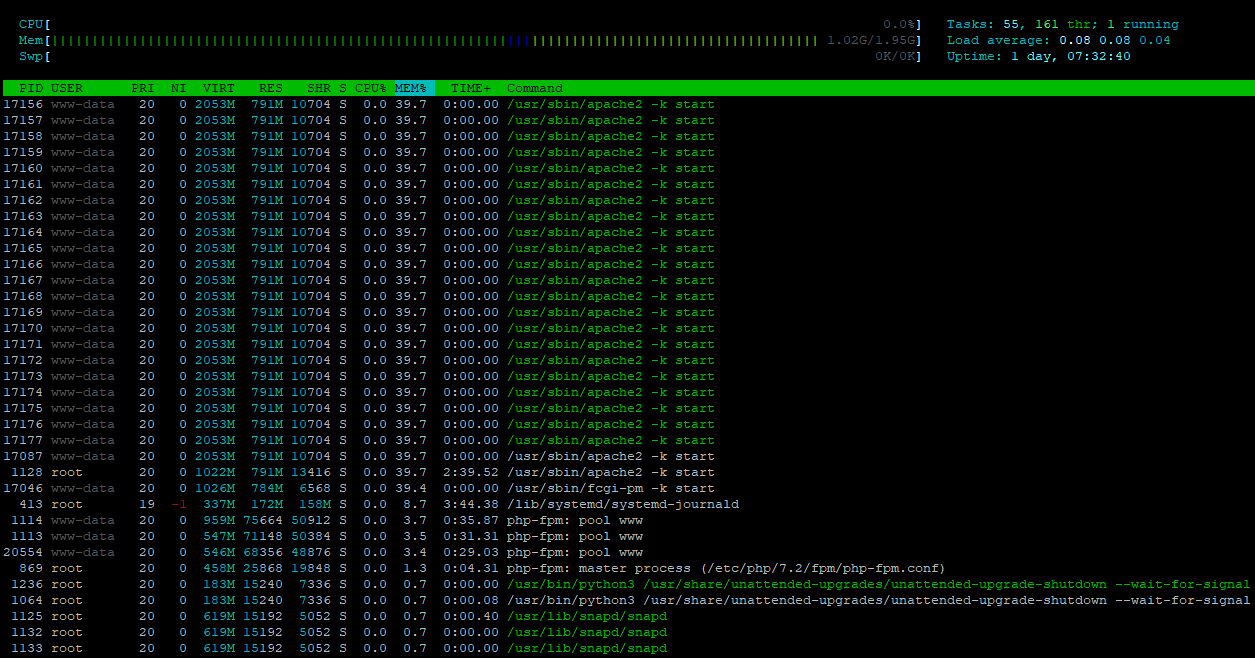Sort by the VIRT column header
Image resolution: width=1255 pixels, height=658 pixels.
(x=219, y=88)
